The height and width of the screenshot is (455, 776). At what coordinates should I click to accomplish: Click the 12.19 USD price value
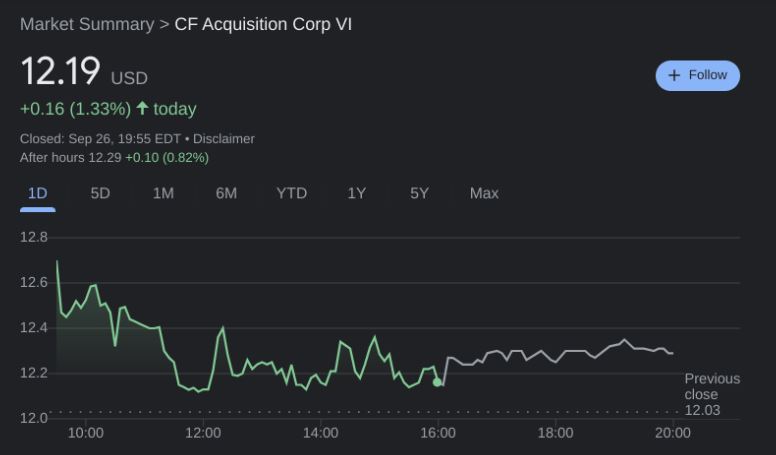84,71
